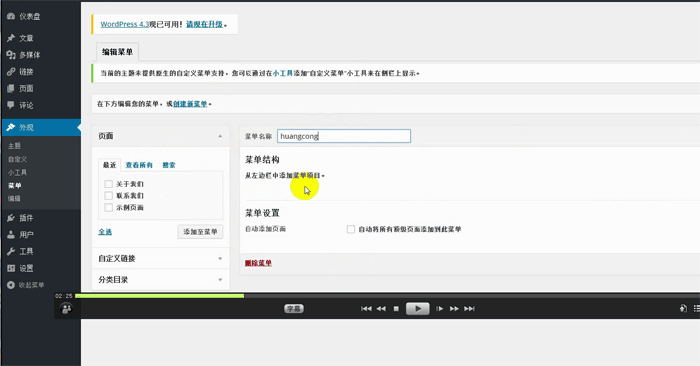This screenshot has height=366, width=700.
Task: Collapse sidebar via 收起菜单 arrow icon
Action: [11, 285]
